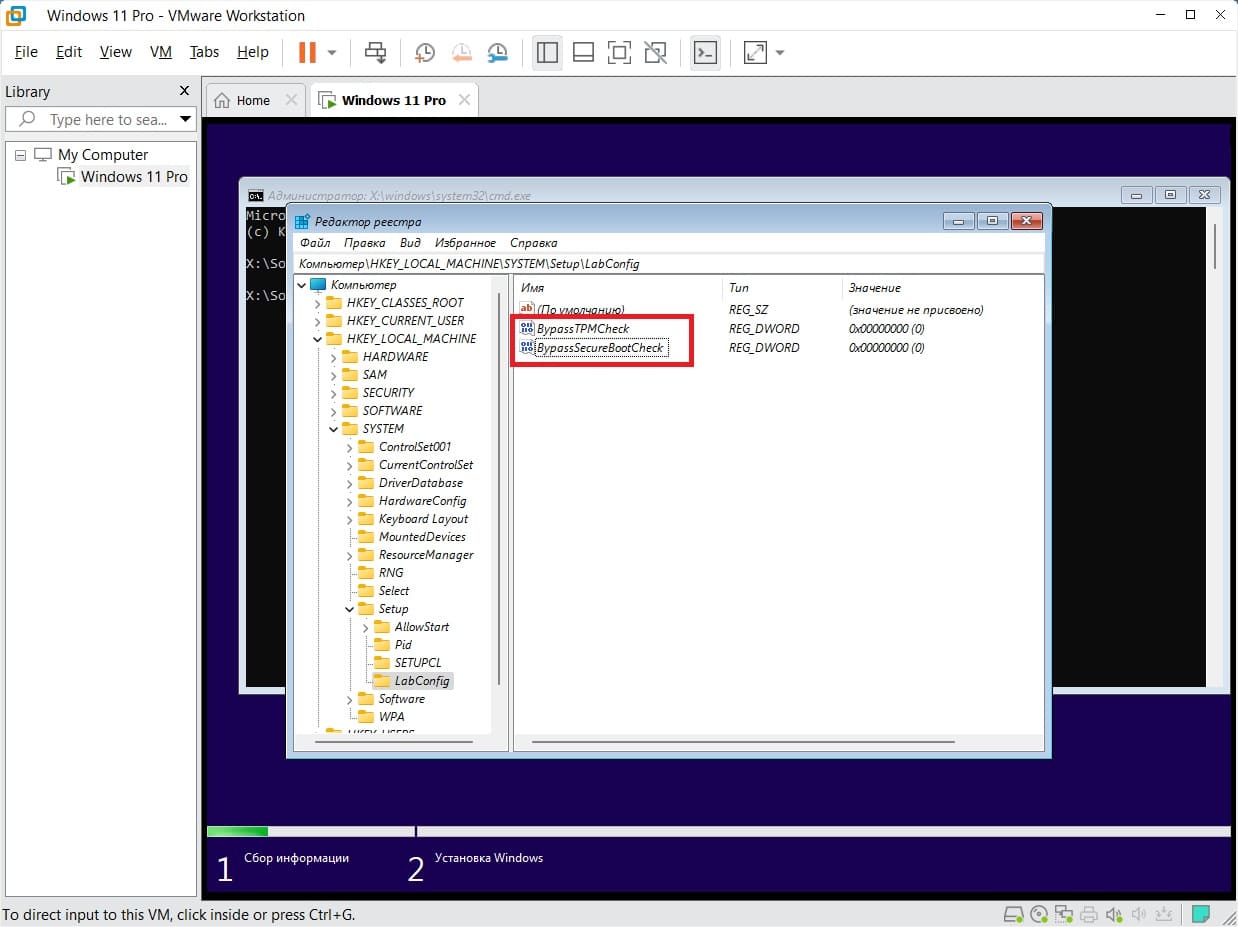1238x927 pixels.
Task: Open Справка menu in registry editor
Action: click(533, 243)
